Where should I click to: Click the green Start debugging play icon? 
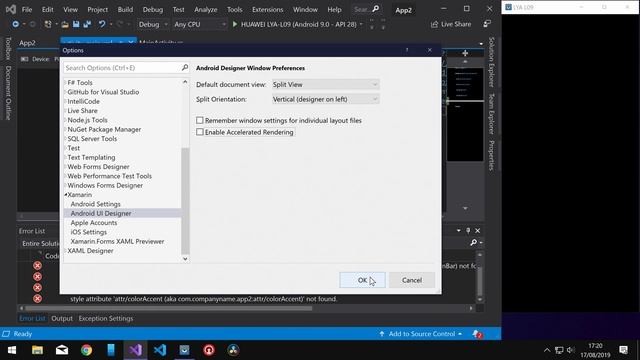click(x=235, y=24)
